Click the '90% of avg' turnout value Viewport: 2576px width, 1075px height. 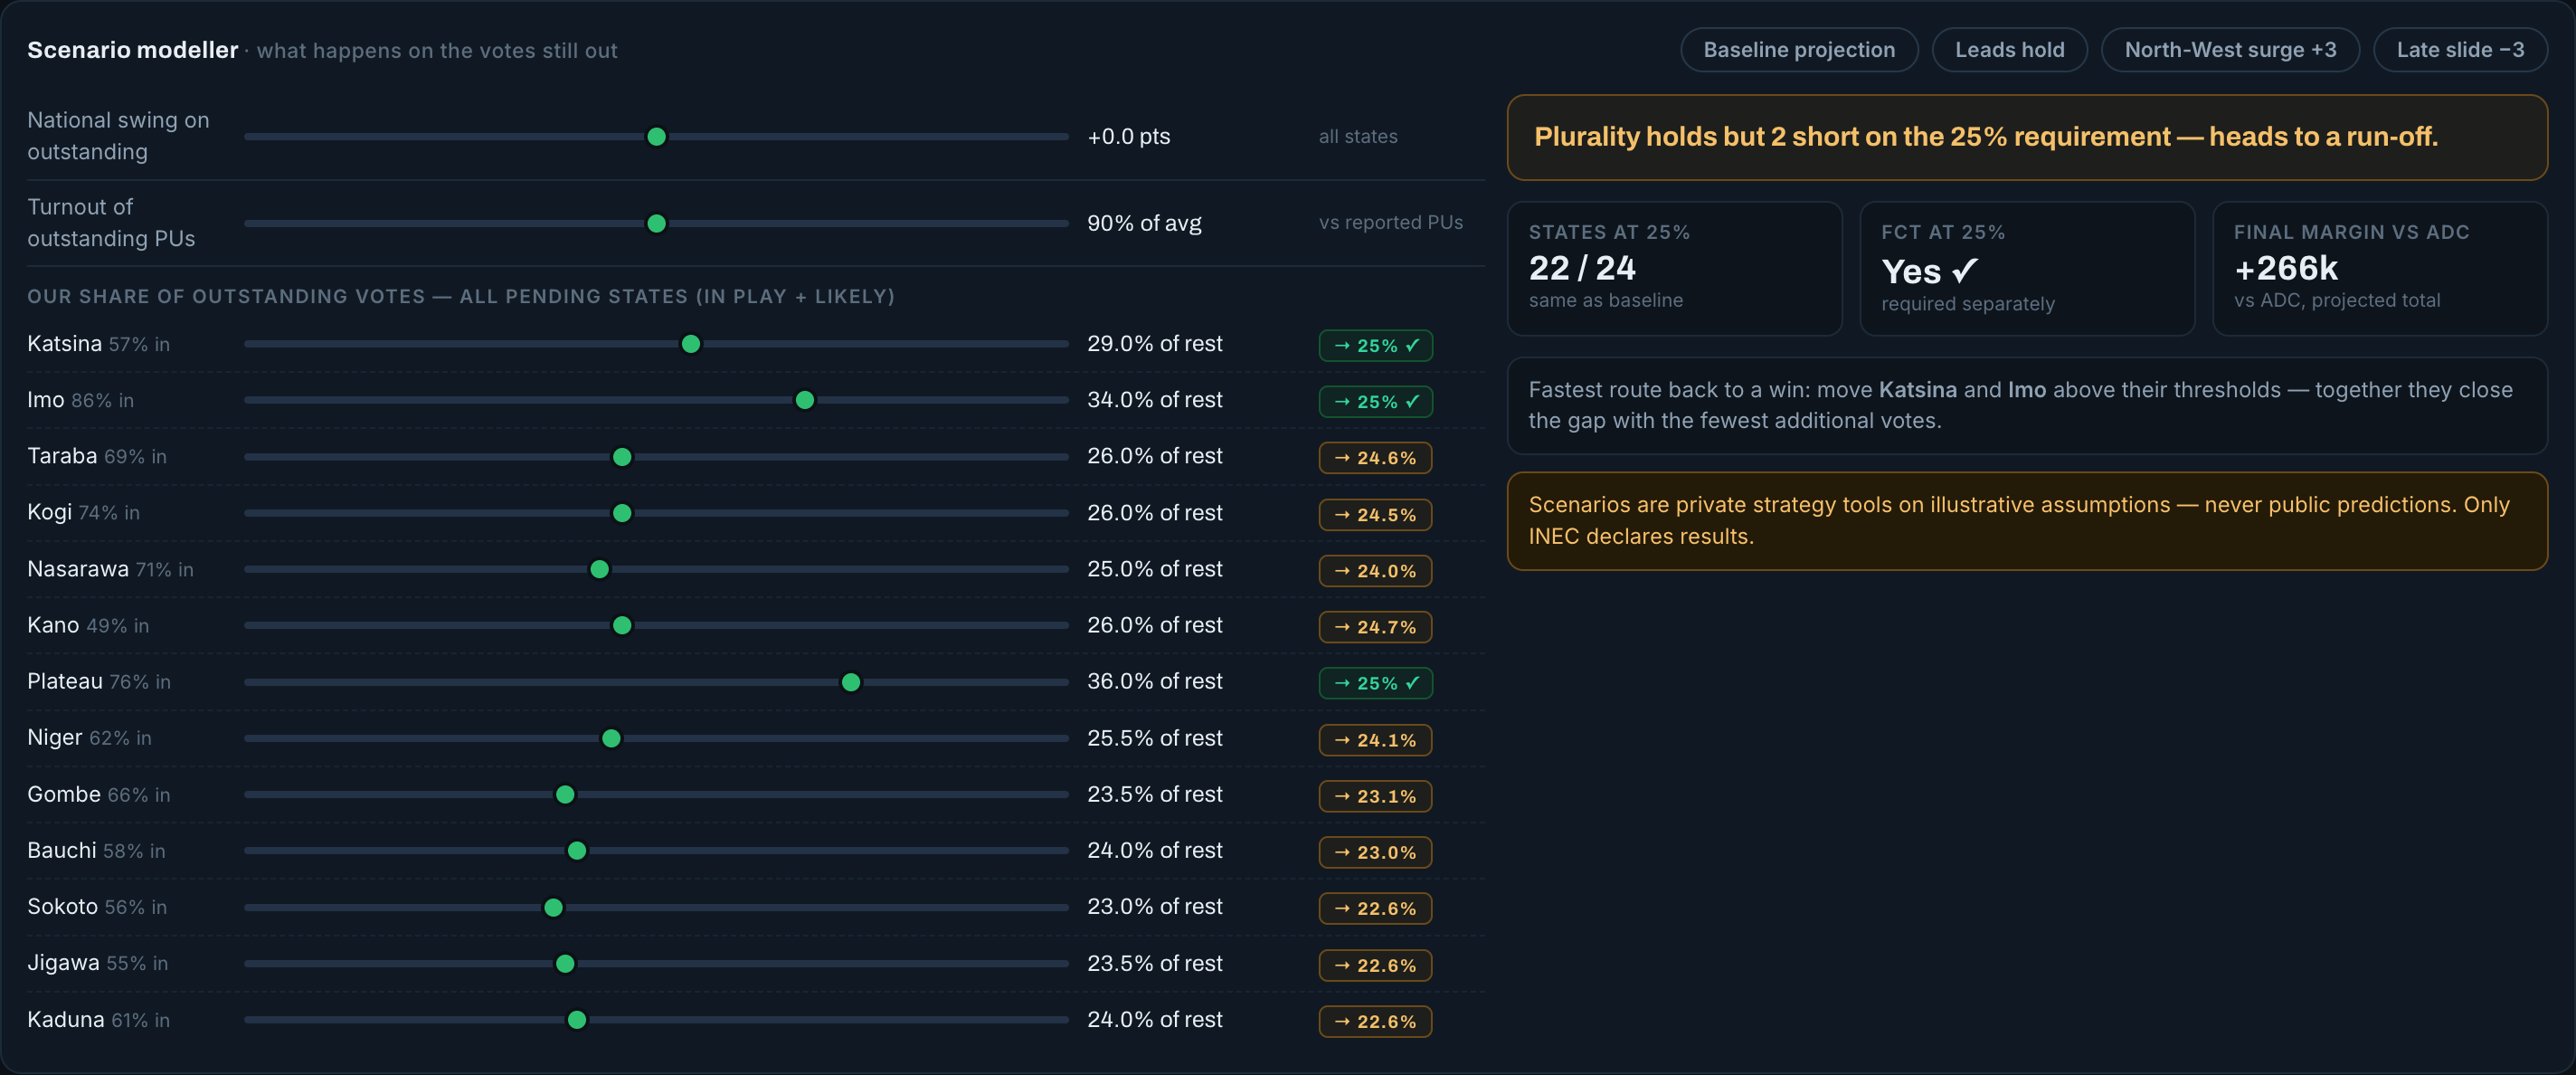pos(1144,223)
